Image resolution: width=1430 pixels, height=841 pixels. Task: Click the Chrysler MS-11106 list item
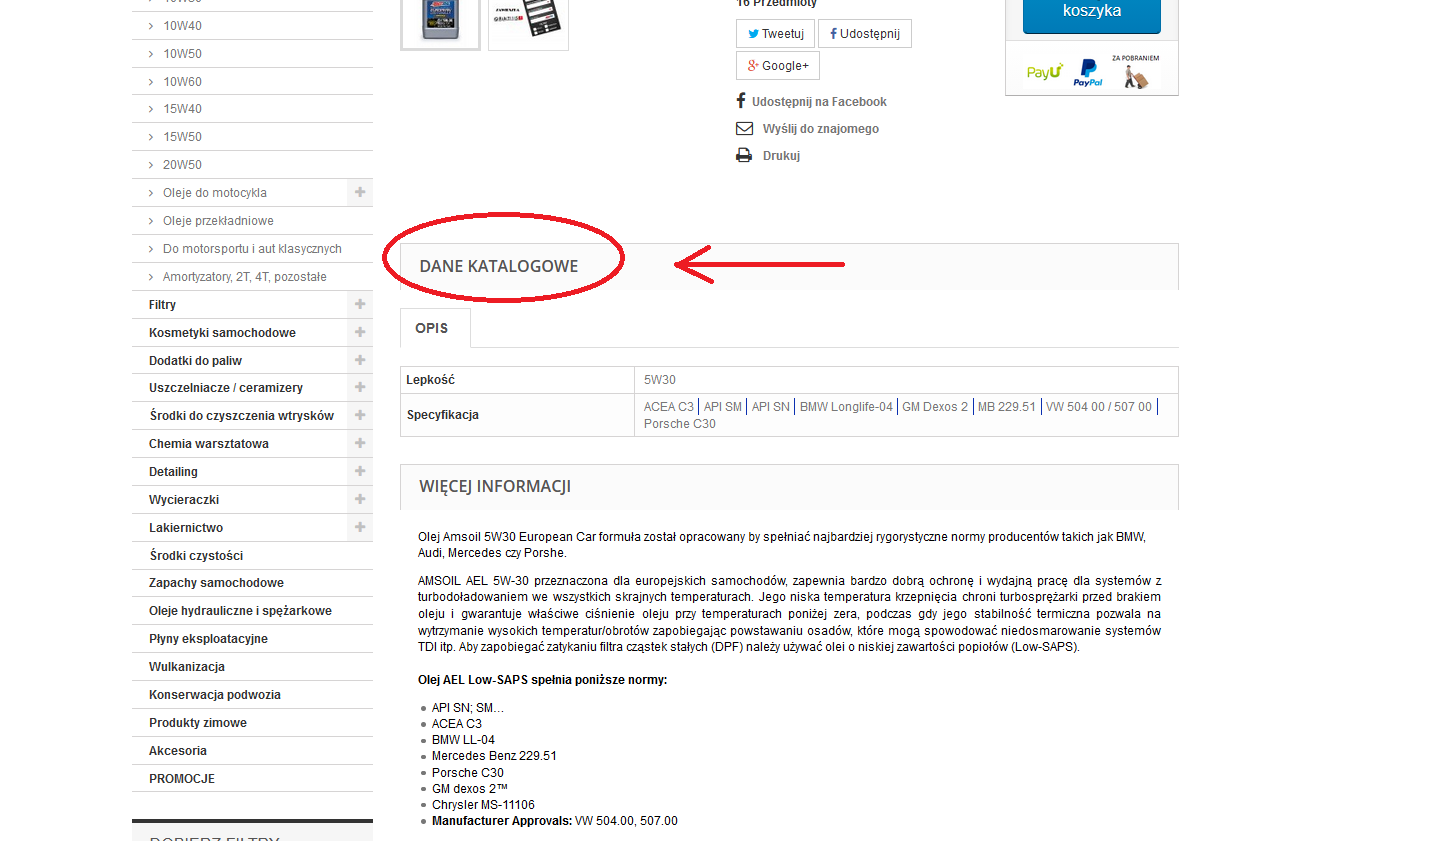pos(483,805)
